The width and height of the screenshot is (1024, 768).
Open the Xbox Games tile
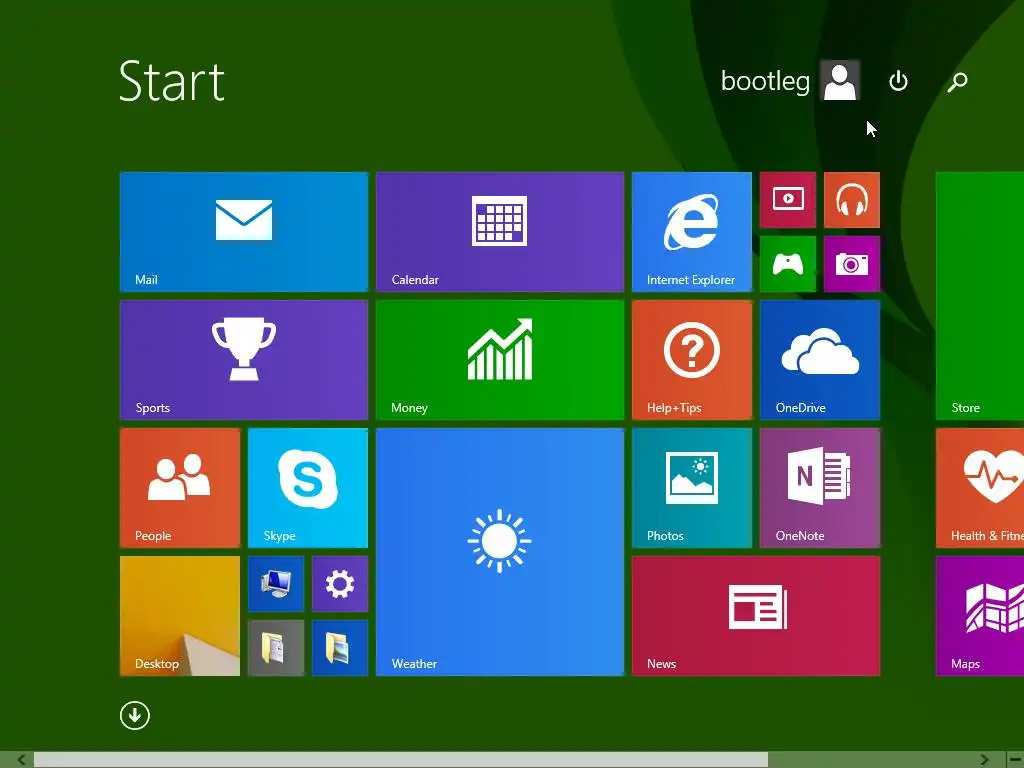[x=788, y=264]
